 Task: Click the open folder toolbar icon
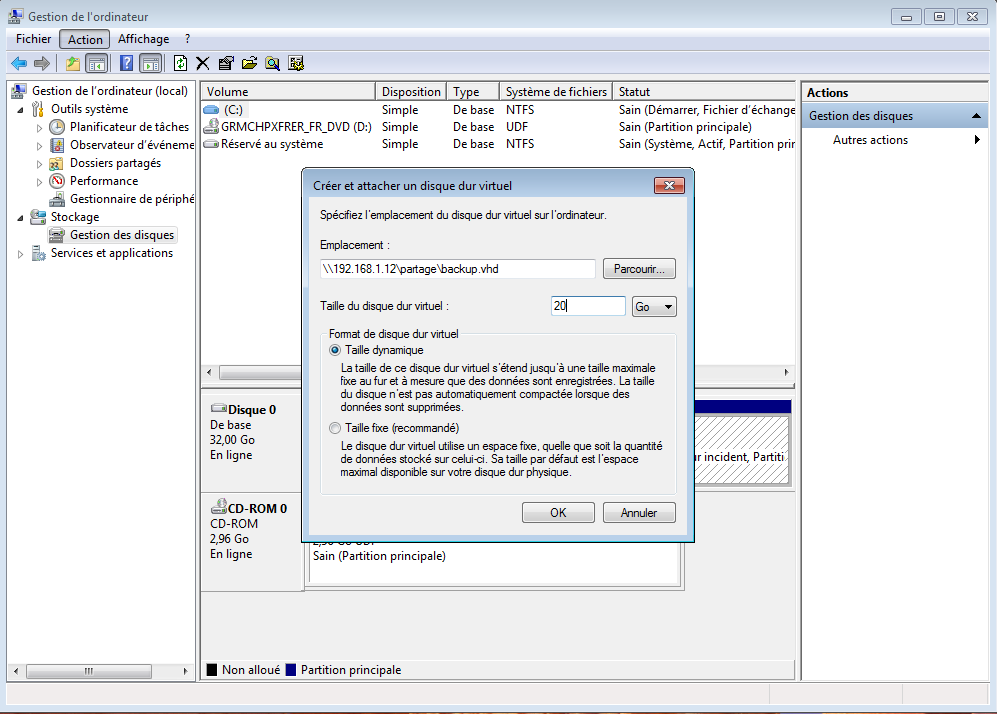(x=249, y=63)
